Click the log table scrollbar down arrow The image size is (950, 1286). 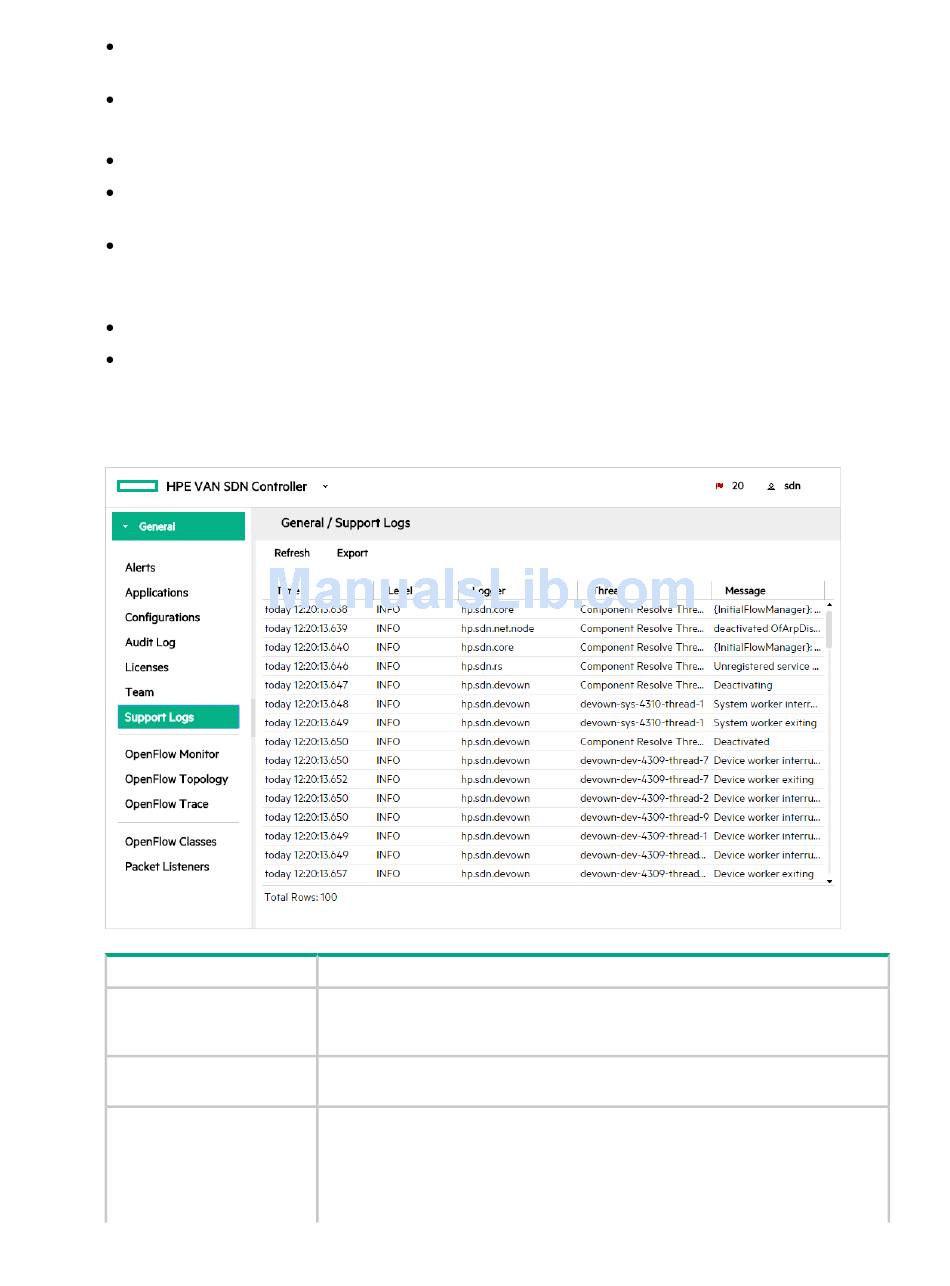(829, 880)
